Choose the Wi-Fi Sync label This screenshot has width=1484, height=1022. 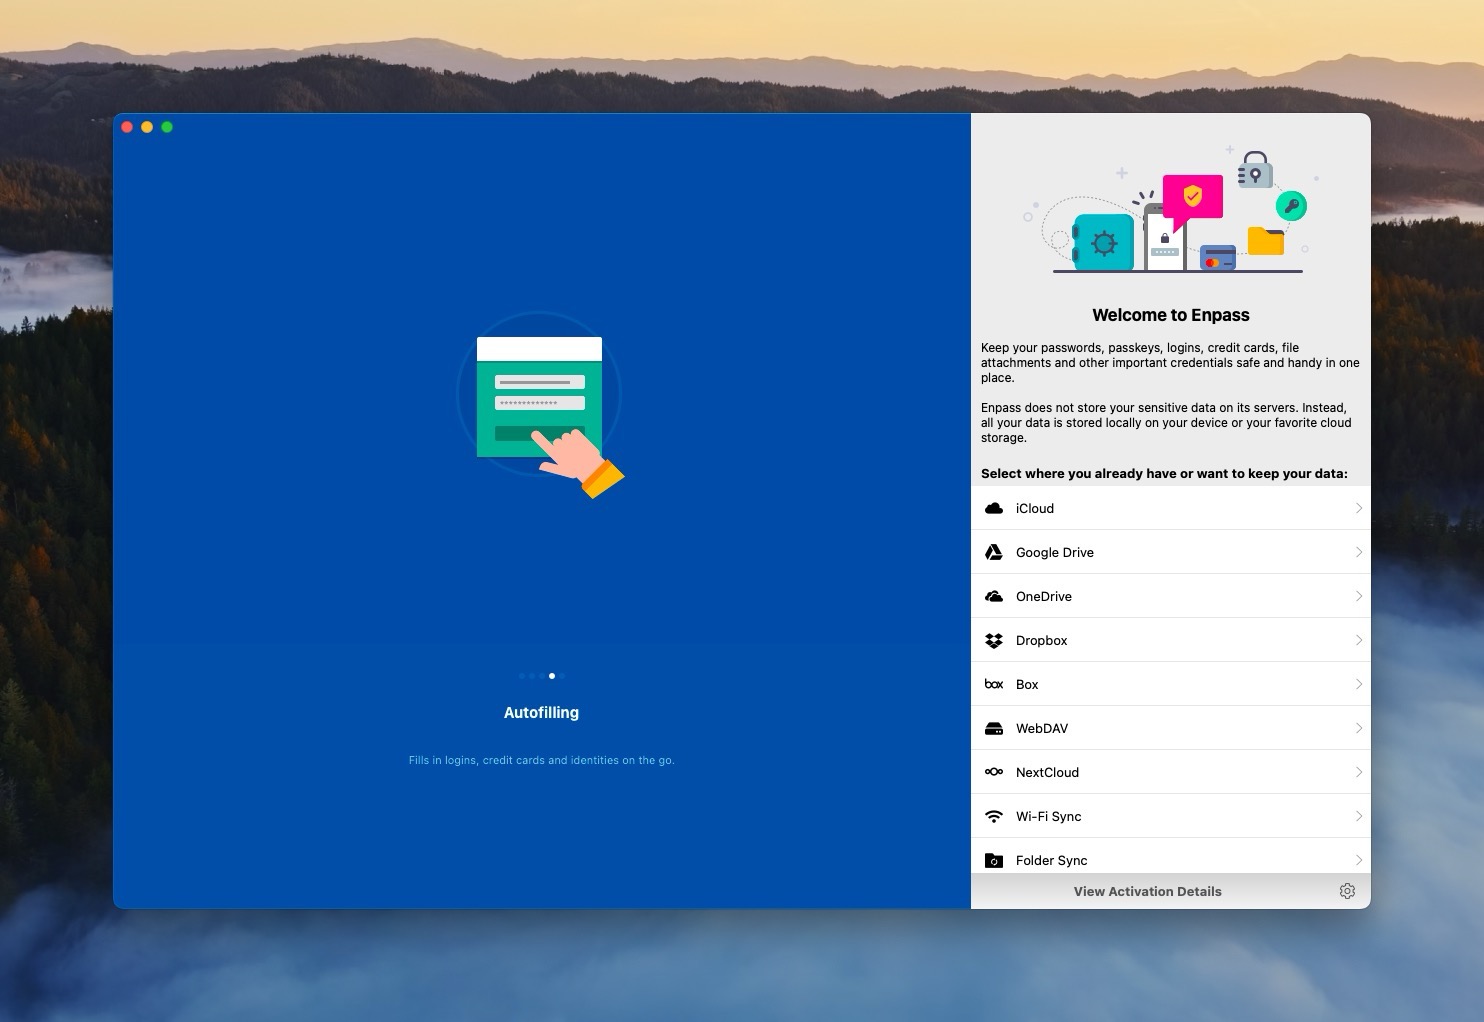coord(1049,816)
